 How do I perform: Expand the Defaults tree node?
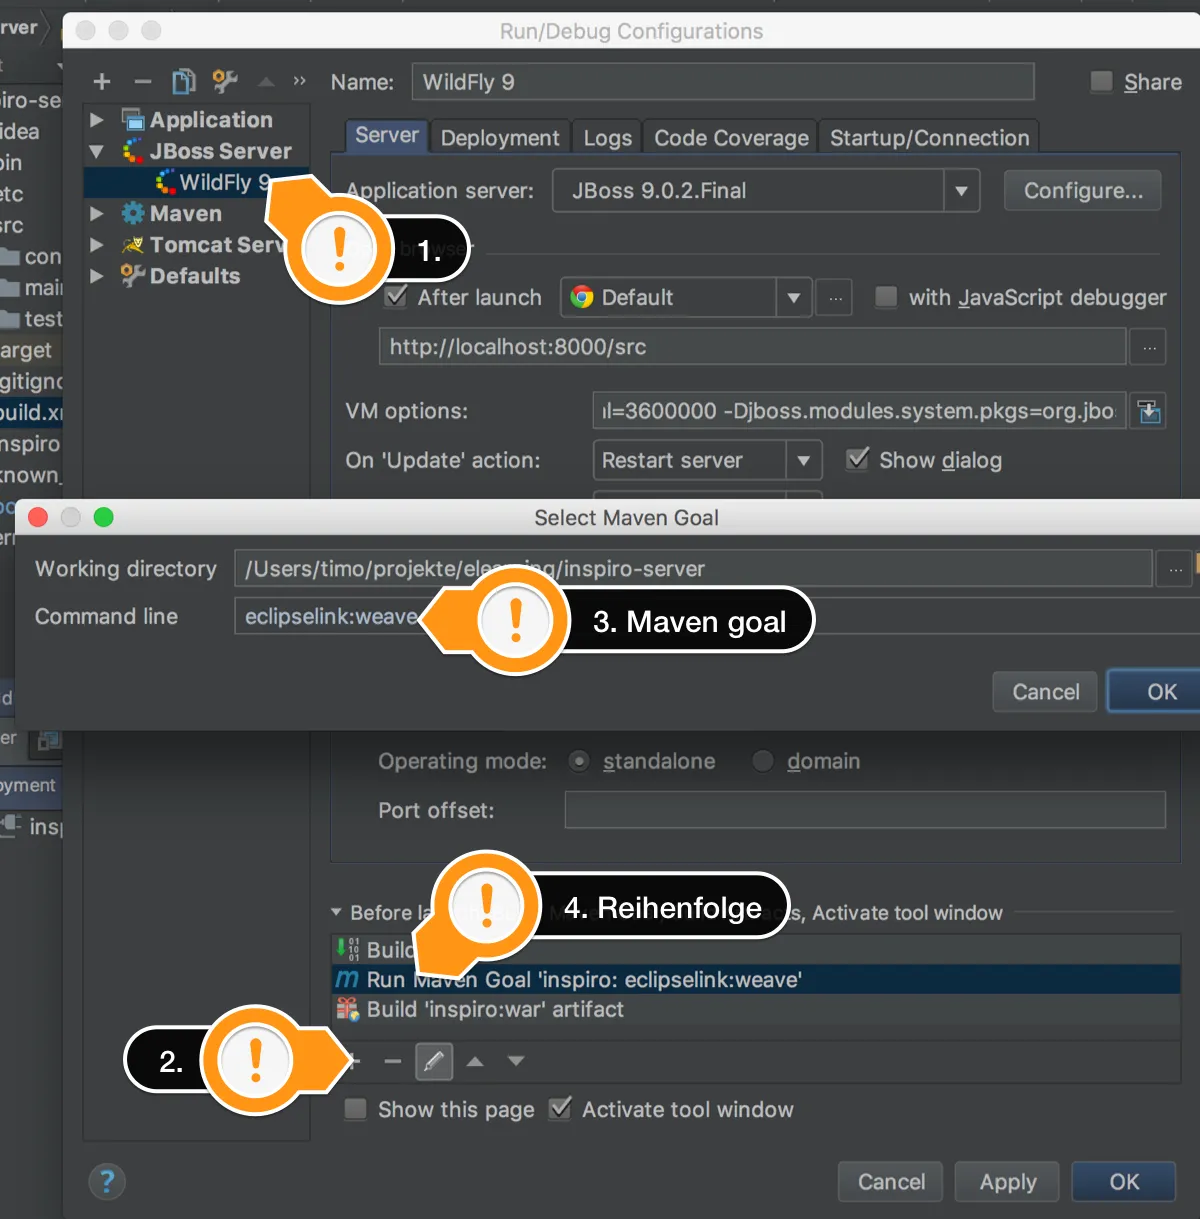[x=97, y=276]
